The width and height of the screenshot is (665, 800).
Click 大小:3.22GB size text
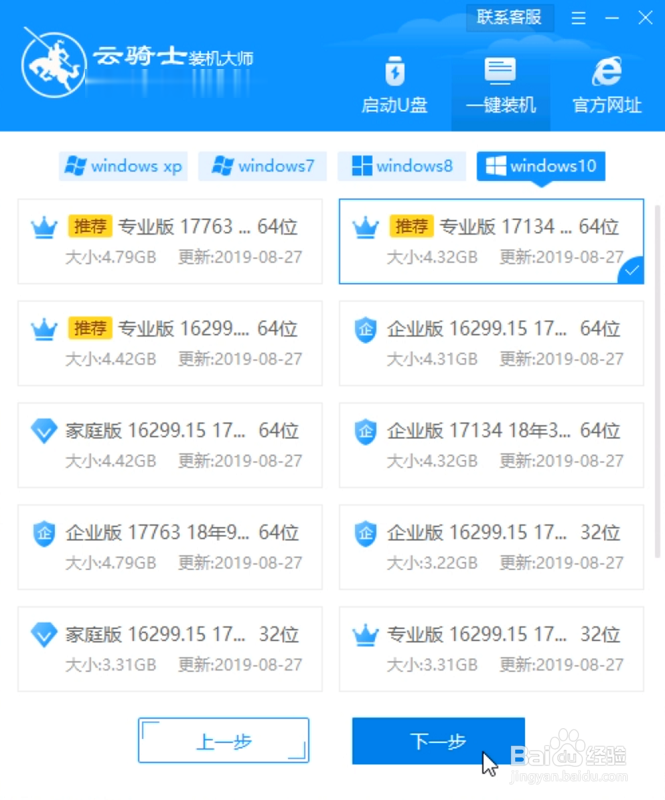[432, 563]
